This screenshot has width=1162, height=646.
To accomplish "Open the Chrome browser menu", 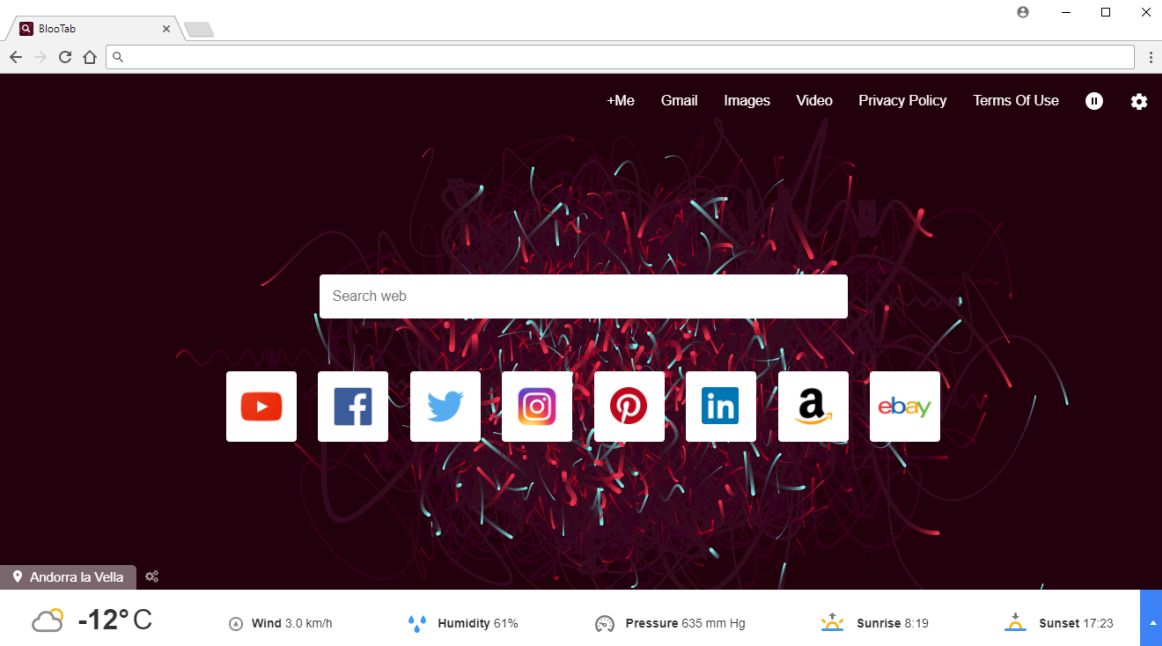I will click(x=1152, y=57).
